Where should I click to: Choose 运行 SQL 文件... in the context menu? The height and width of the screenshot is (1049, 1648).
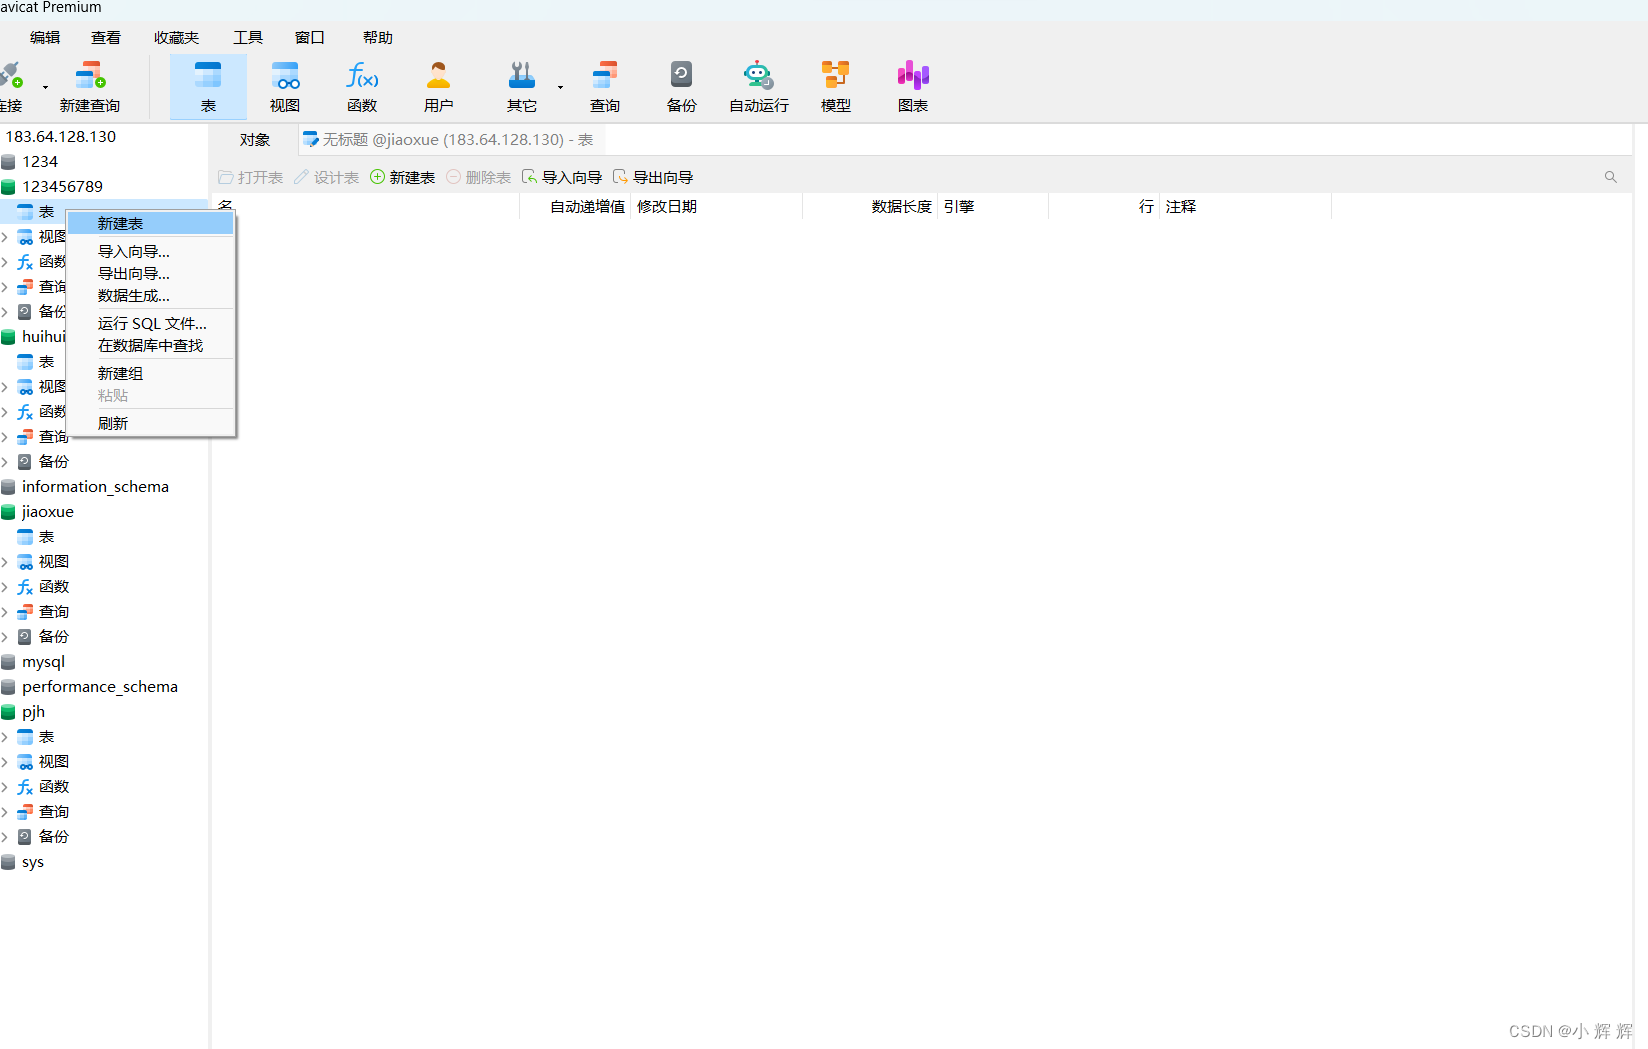pos(150,324)
